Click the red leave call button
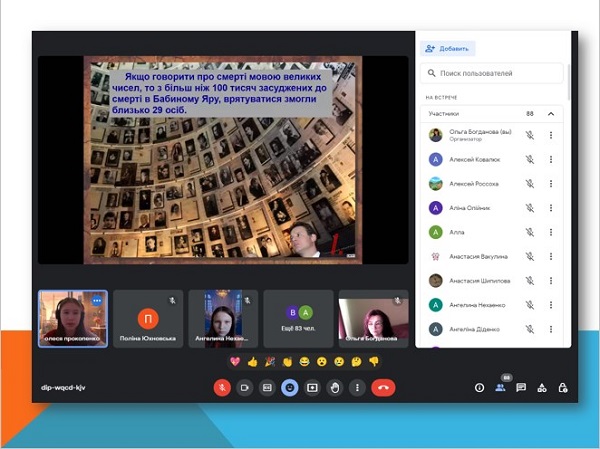The height and width of the screenshot is (449, 600). (x=383, y=387)
